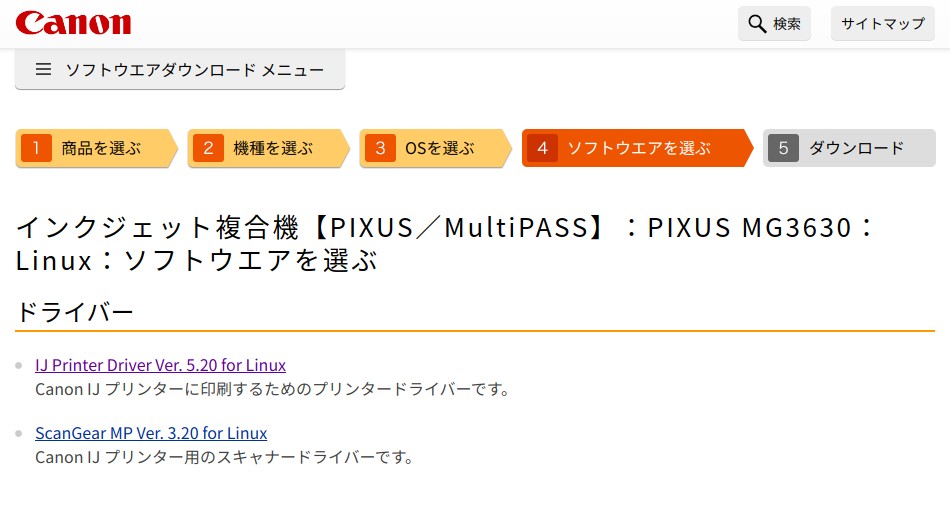
Task: Click the PIXUS MG3630 page title
Action: 749,228
